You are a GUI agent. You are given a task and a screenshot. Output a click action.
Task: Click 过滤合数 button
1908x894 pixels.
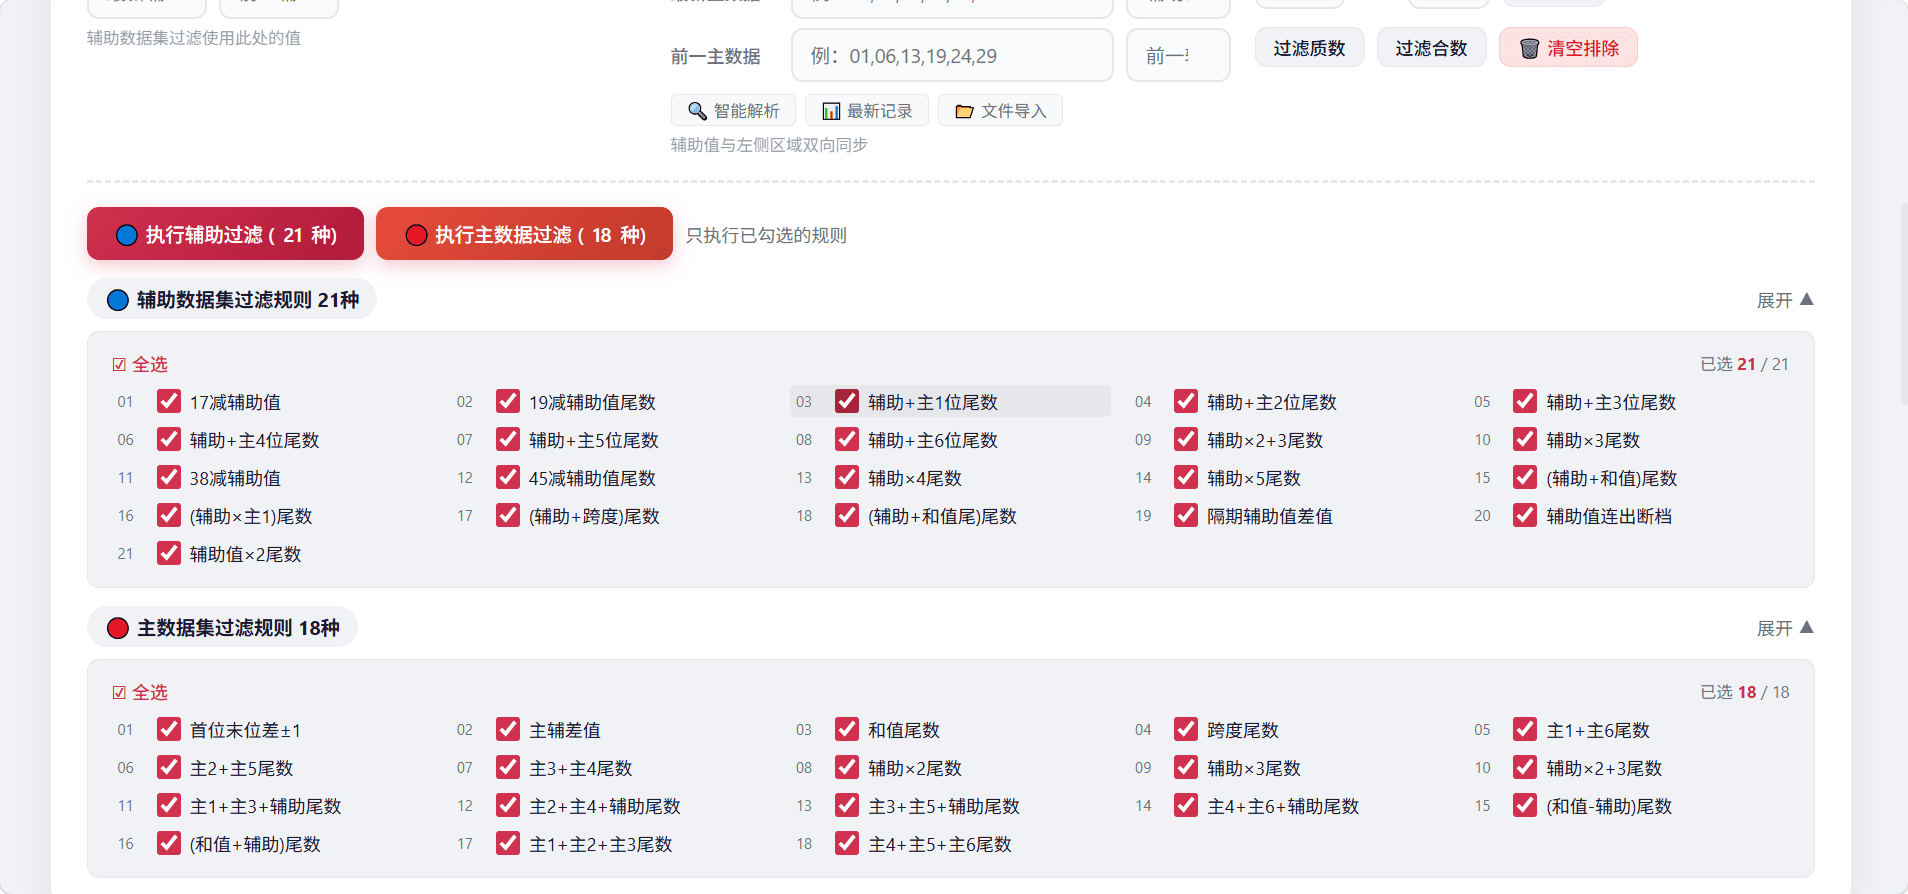[1431, 48]
